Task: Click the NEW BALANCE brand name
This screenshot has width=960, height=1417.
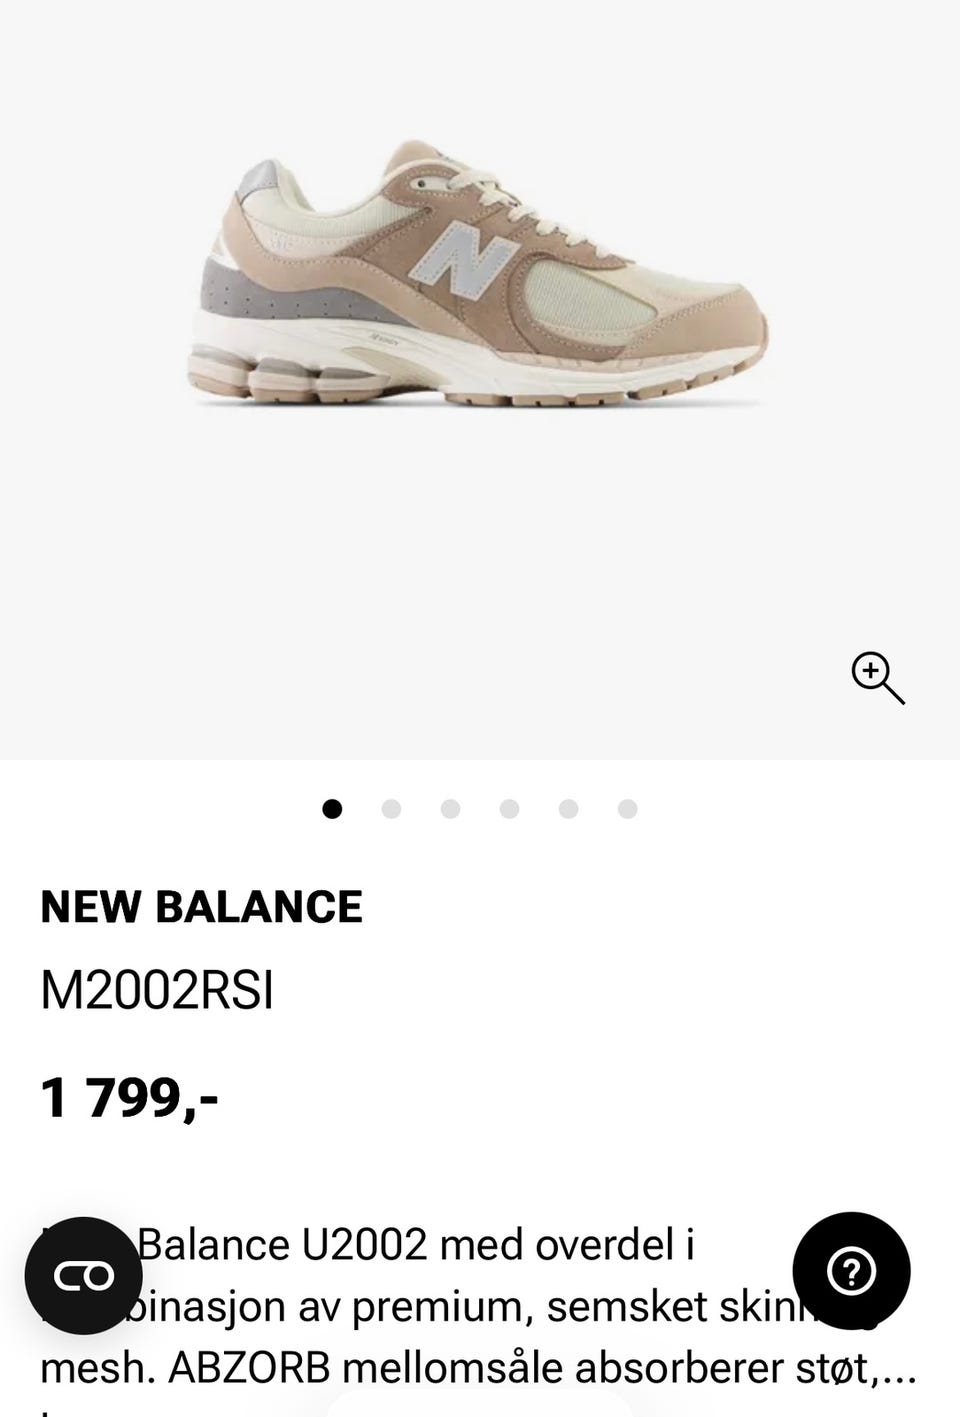Action: click(x=201, y=907)
